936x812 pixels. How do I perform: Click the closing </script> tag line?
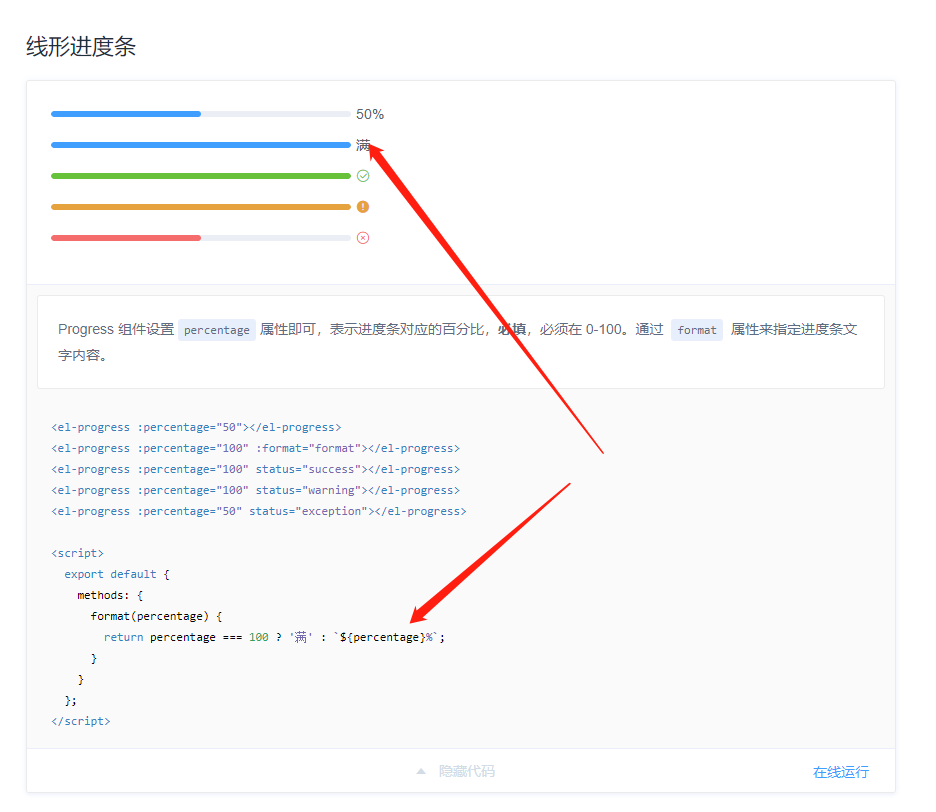point(81,721)
